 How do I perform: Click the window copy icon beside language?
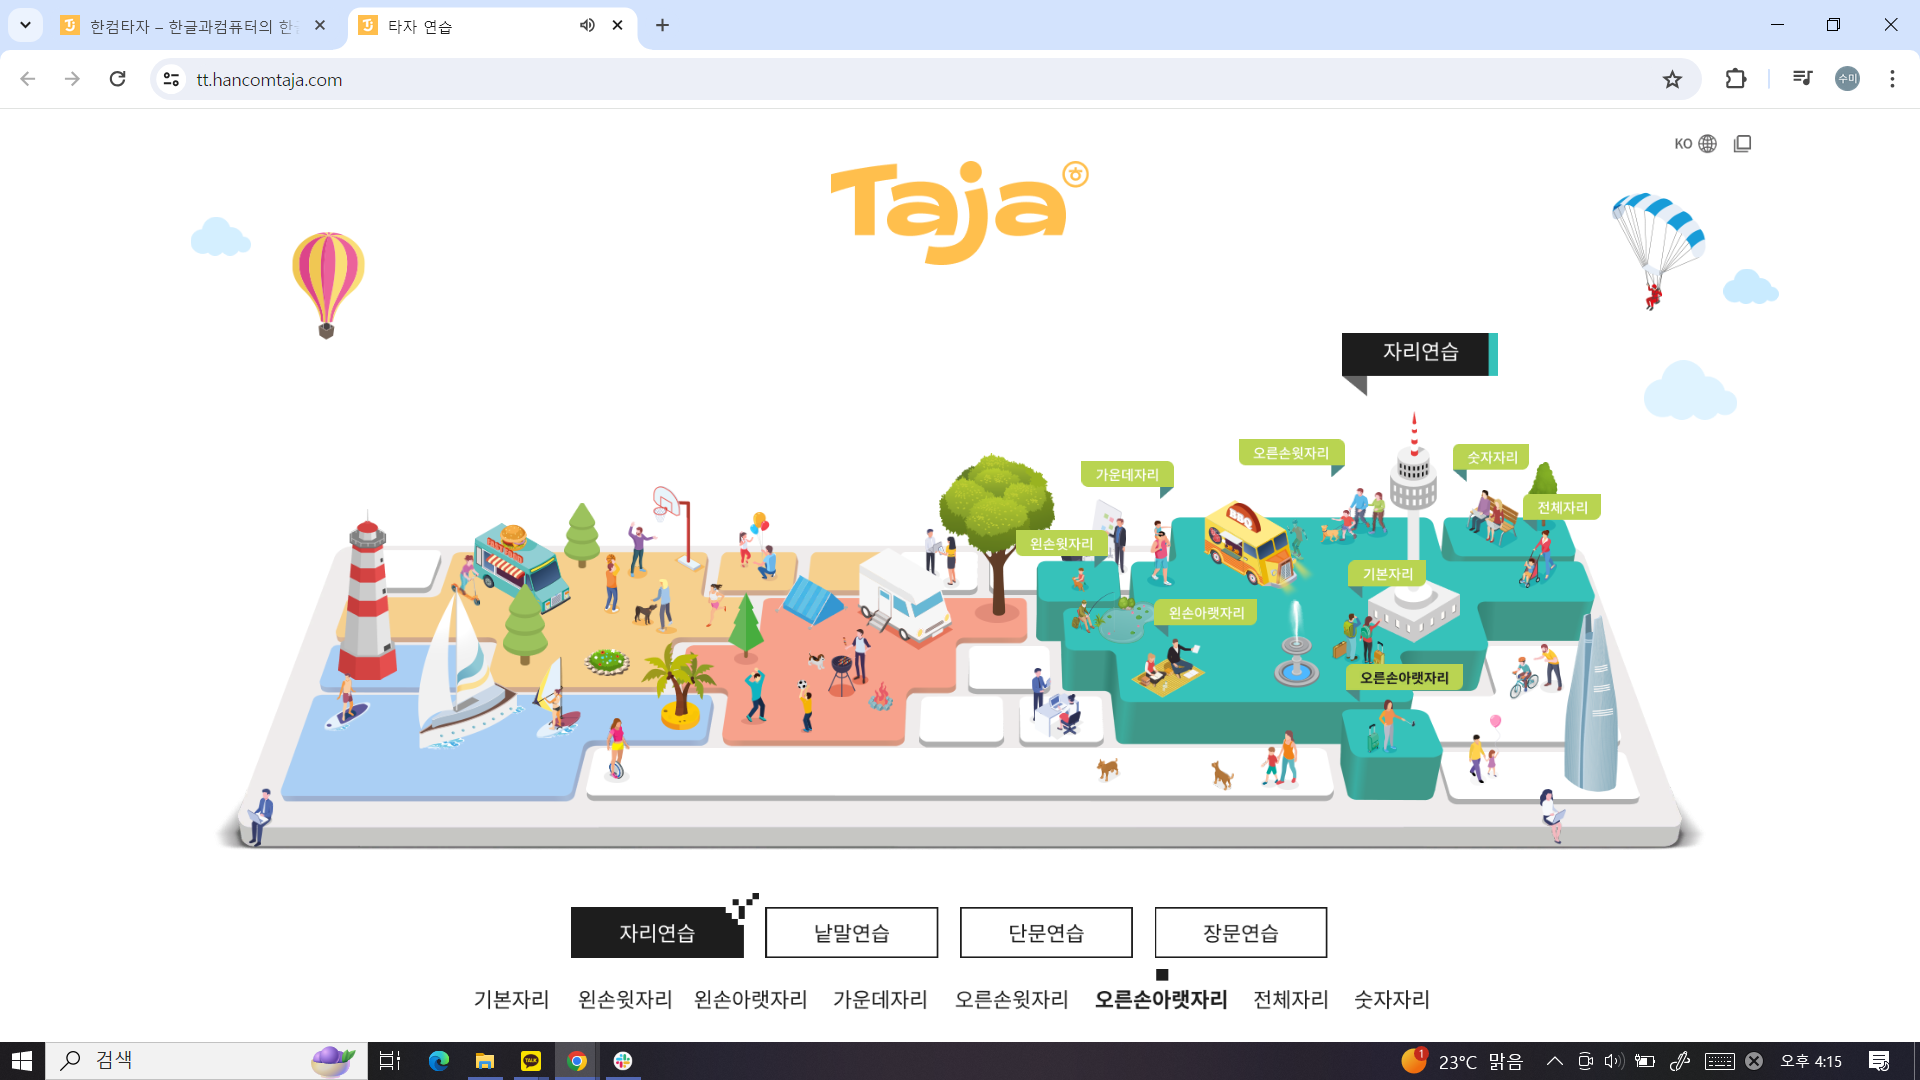tap(1742, 144)
